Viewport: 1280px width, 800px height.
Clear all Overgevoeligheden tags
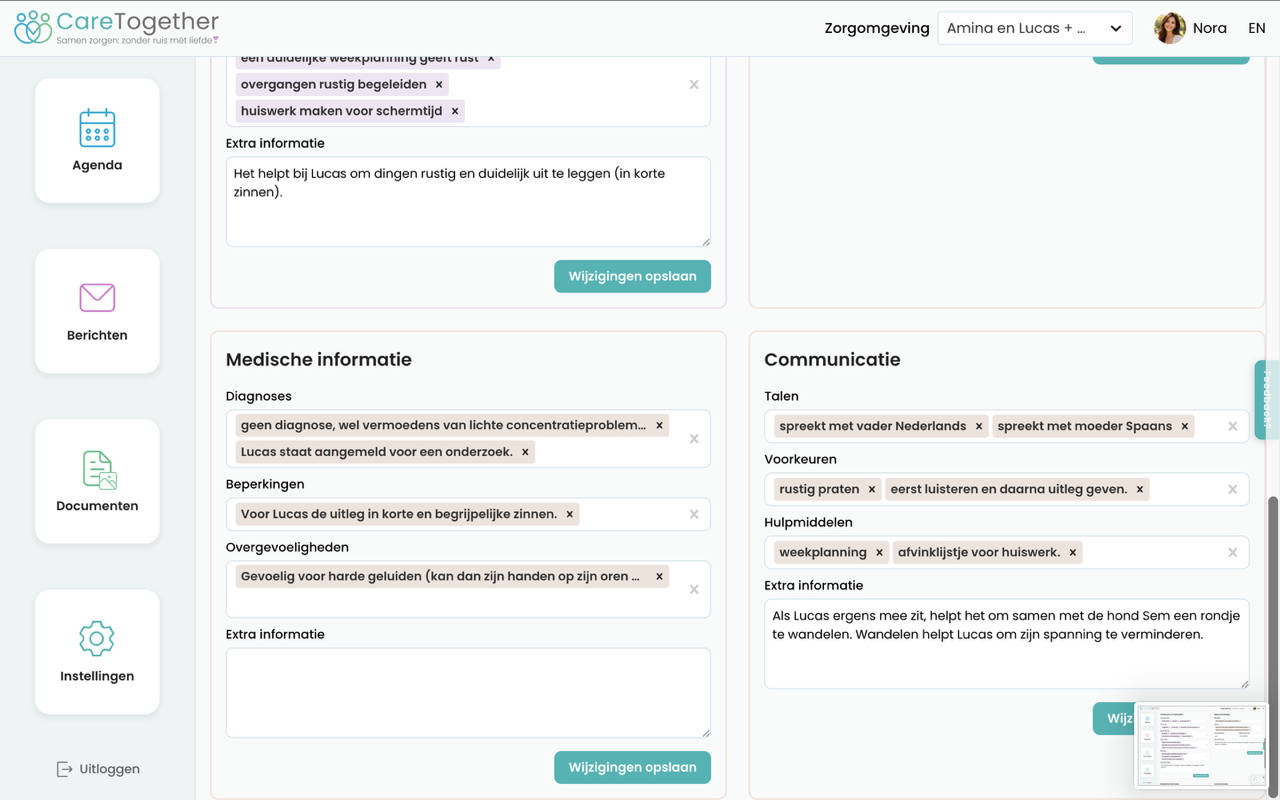[694, 589]
